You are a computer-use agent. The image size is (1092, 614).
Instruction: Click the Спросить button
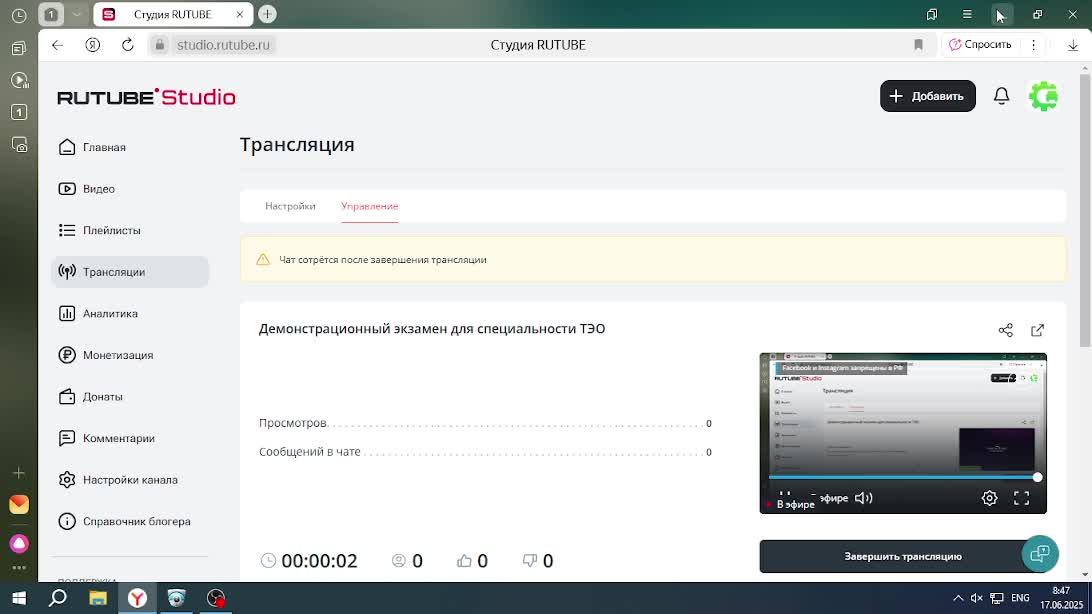(x=980, y=45)
